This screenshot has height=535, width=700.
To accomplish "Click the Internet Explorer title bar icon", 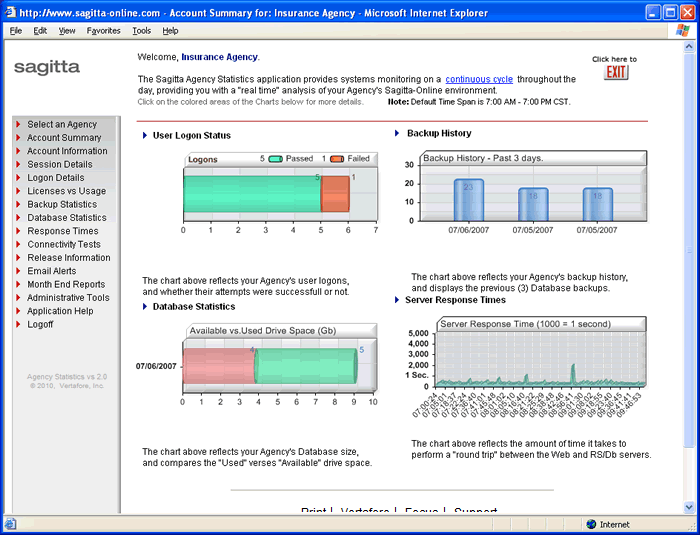I will pos(10,13).
